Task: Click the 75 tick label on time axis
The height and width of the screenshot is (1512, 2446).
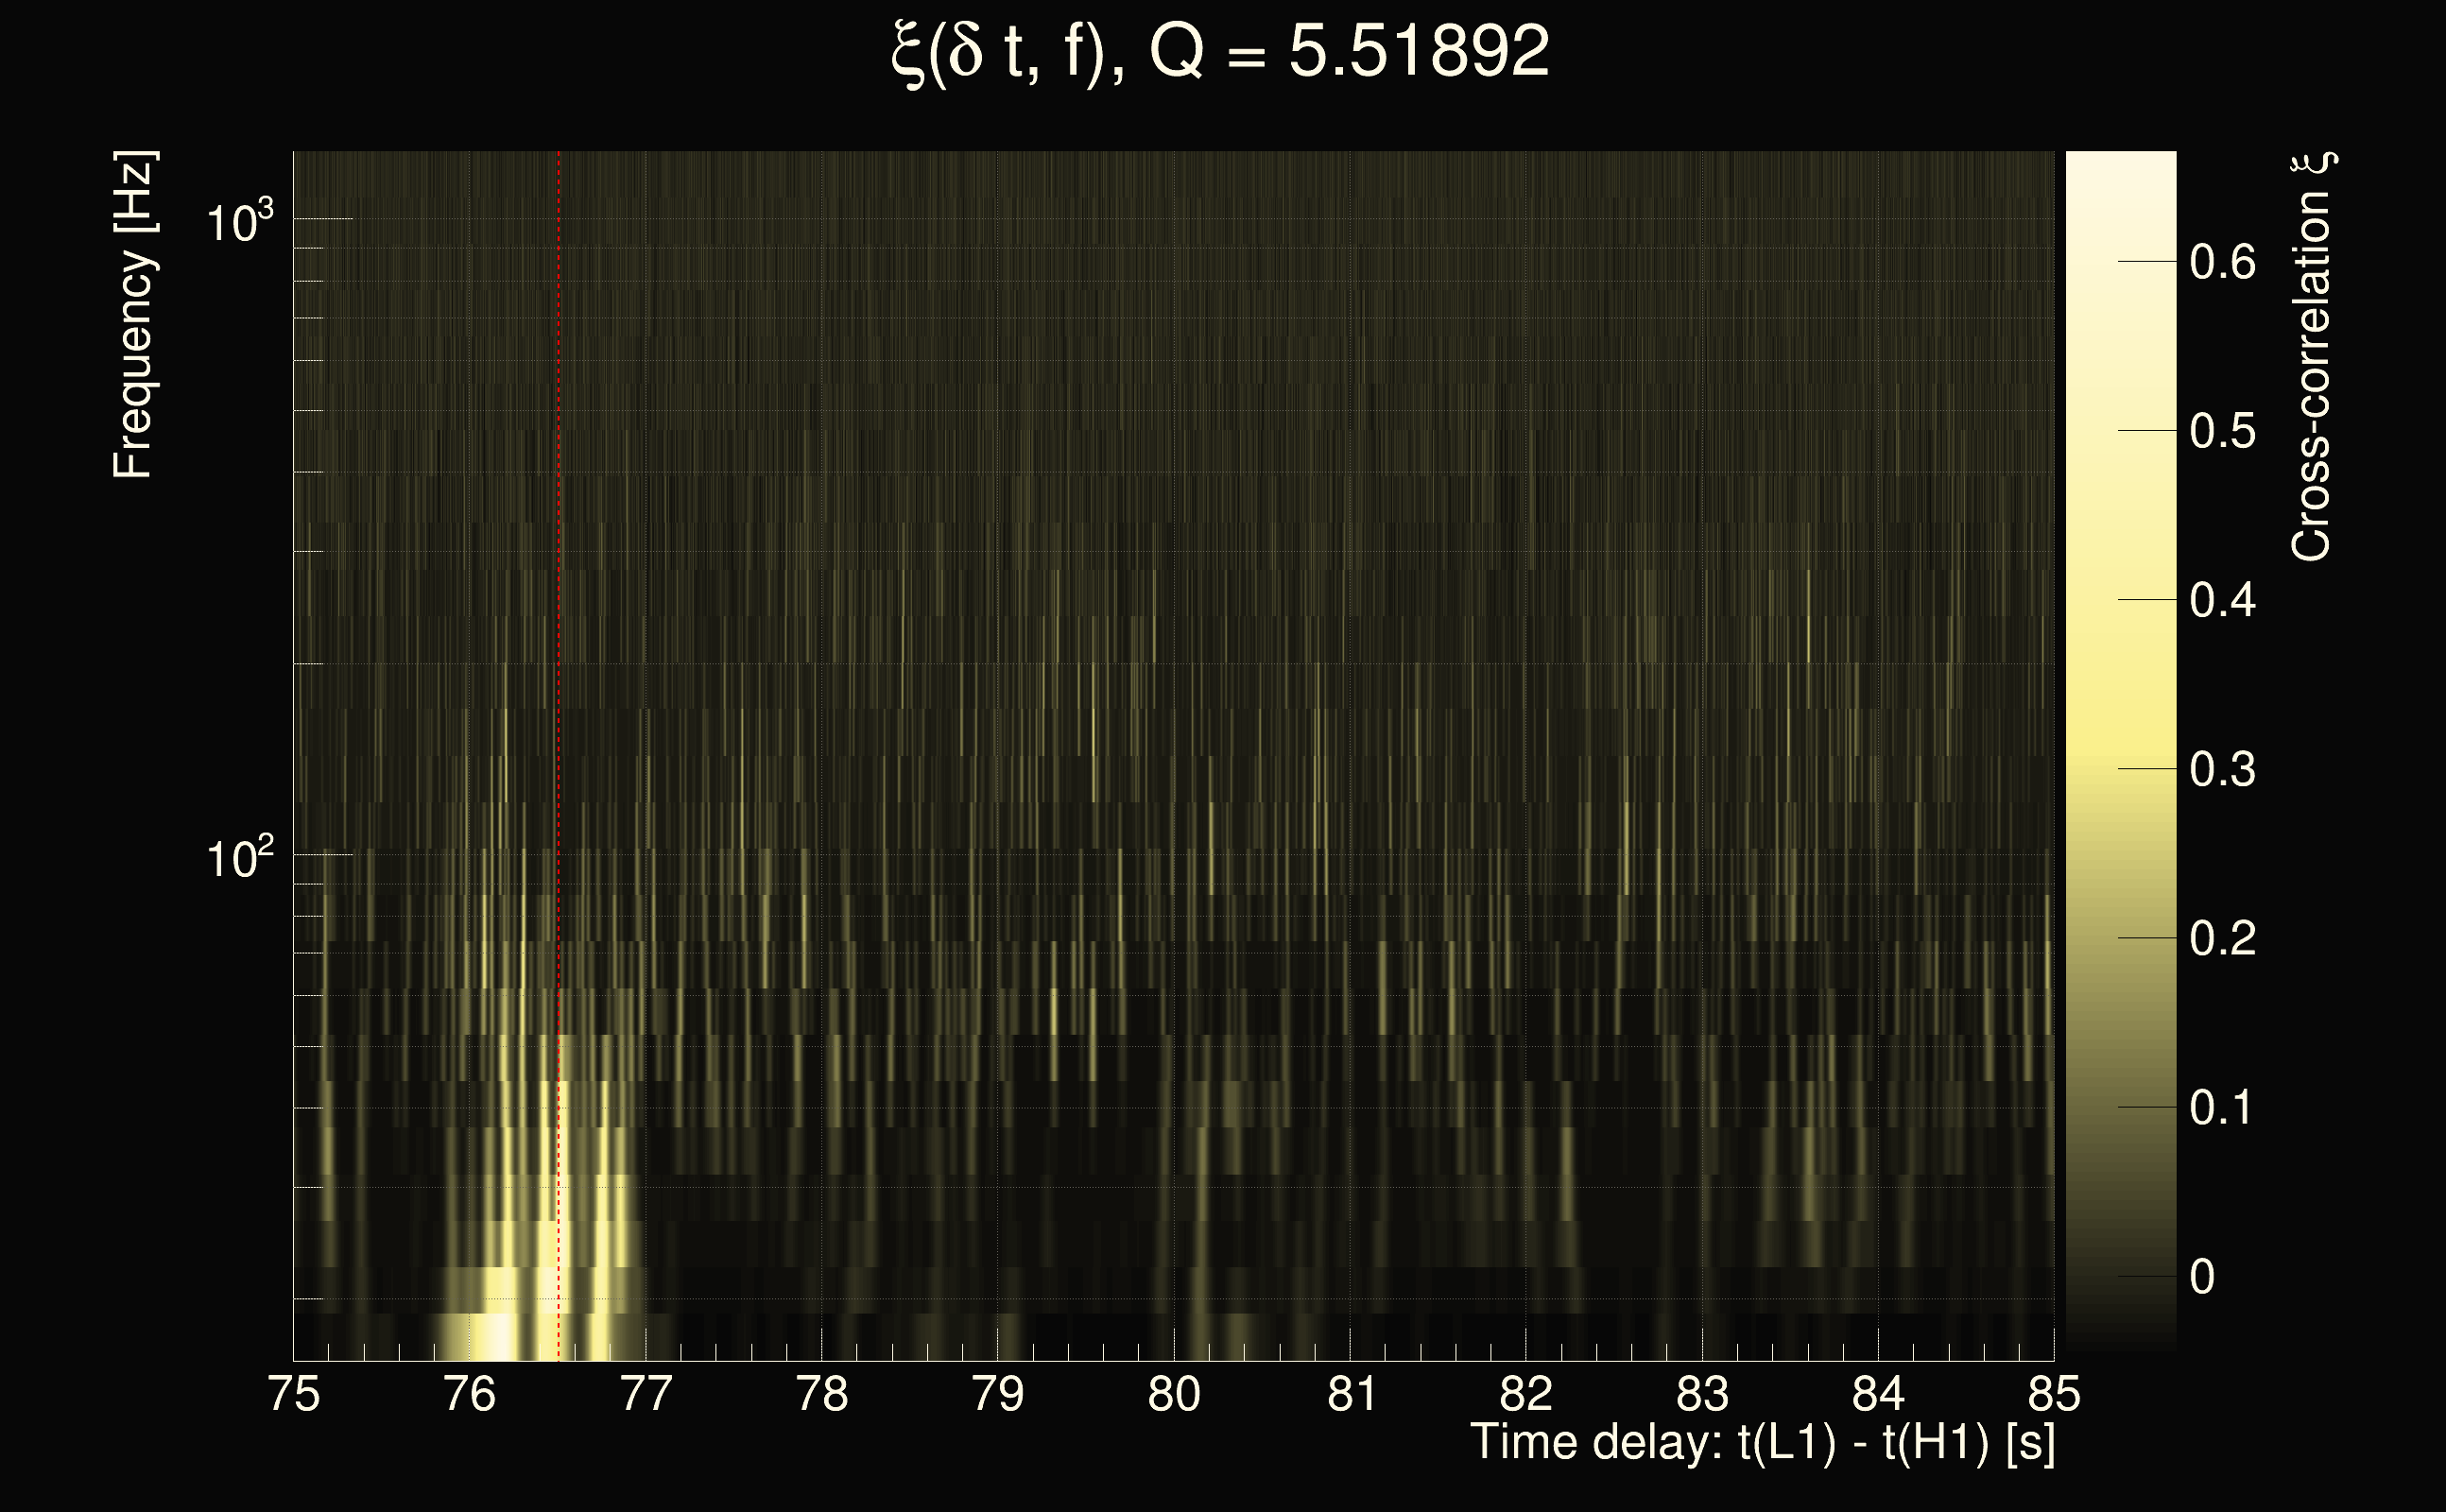Action: tap(294, 1394)
